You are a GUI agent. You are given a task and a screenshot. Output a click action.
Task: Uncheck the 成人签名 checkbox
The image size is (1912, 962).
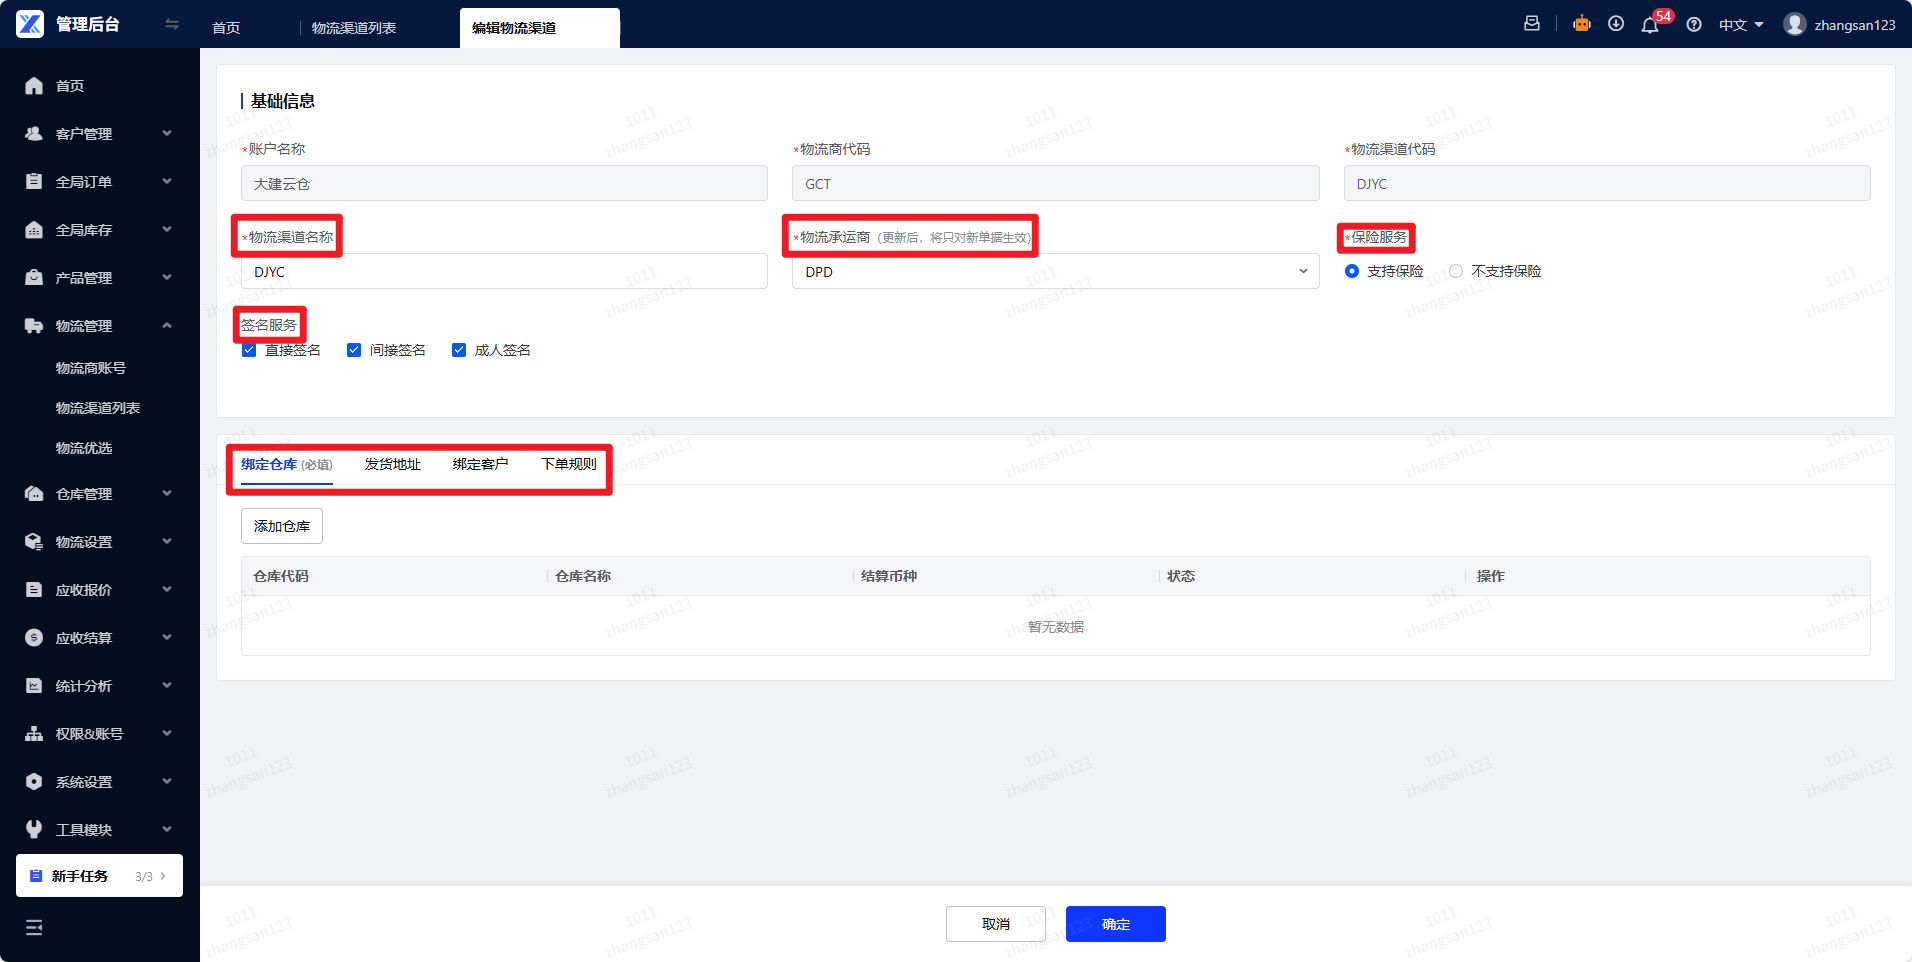pyautogui.click(x=459, y=350)
